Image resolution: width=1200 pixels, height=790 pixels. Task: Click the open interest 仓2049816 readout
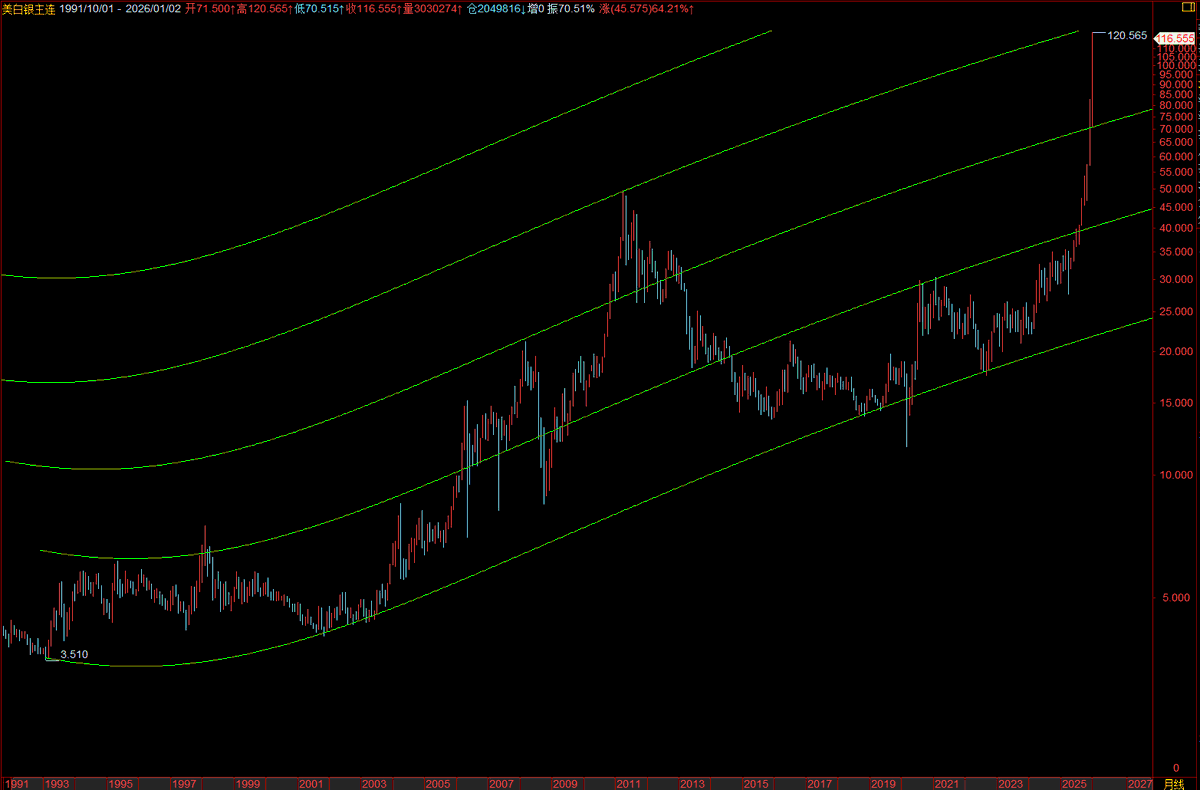tap(496, 8)
